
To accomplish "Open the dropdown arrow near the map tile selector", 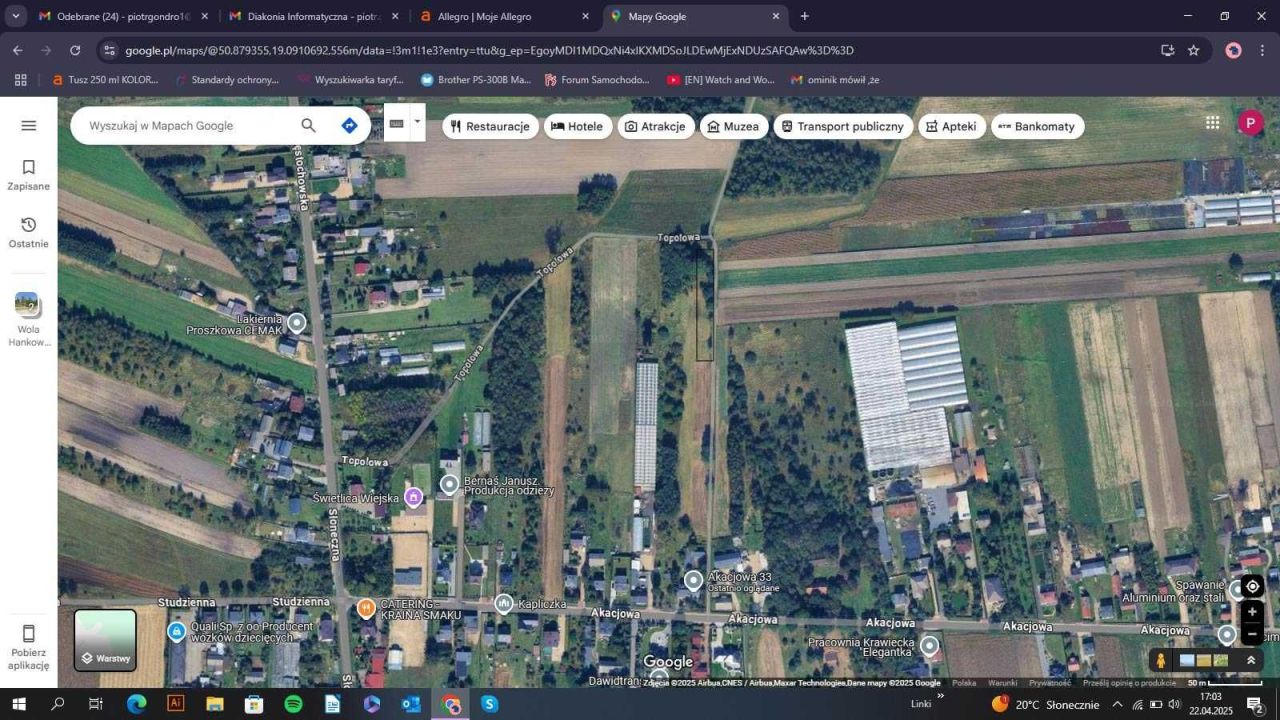I will tap(417, 122).
